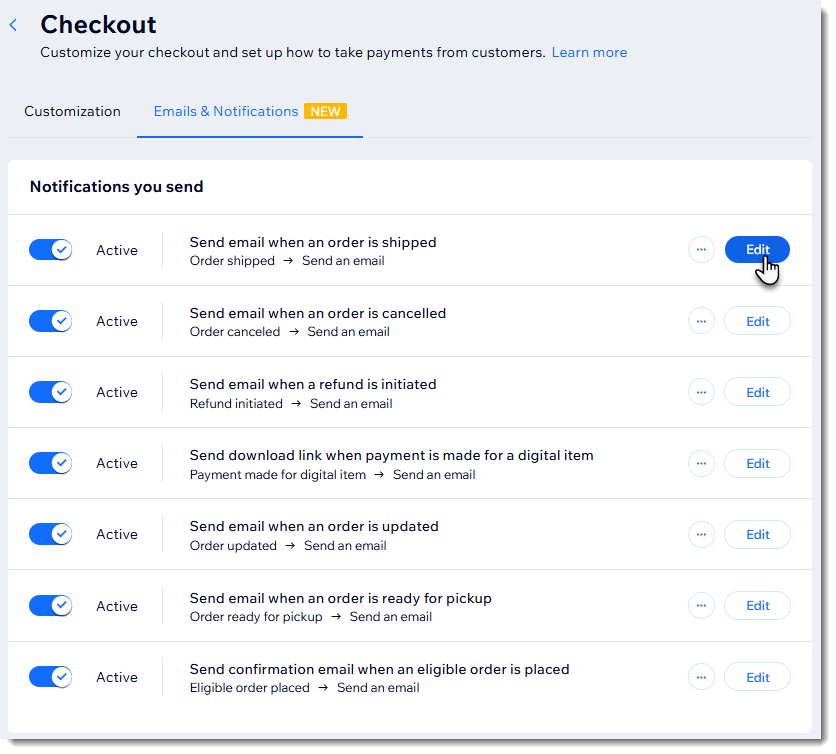This screenshot has height=754, width=836.
Task: Edit the digital item download link email
Action: [x=757, y=463]
